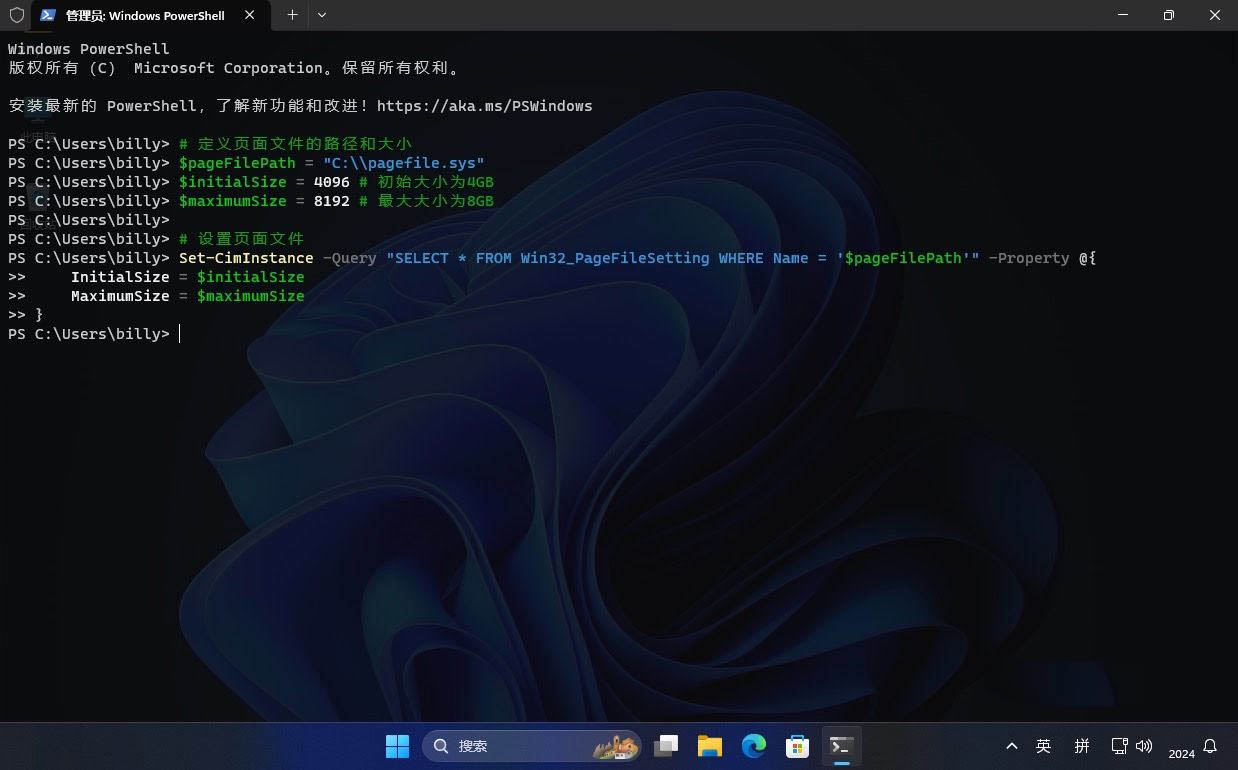Image resolution: width=1238 pixels, height=770 pixels.
Task: Open the volume control tray icon
Action: tap(1144, 746)
